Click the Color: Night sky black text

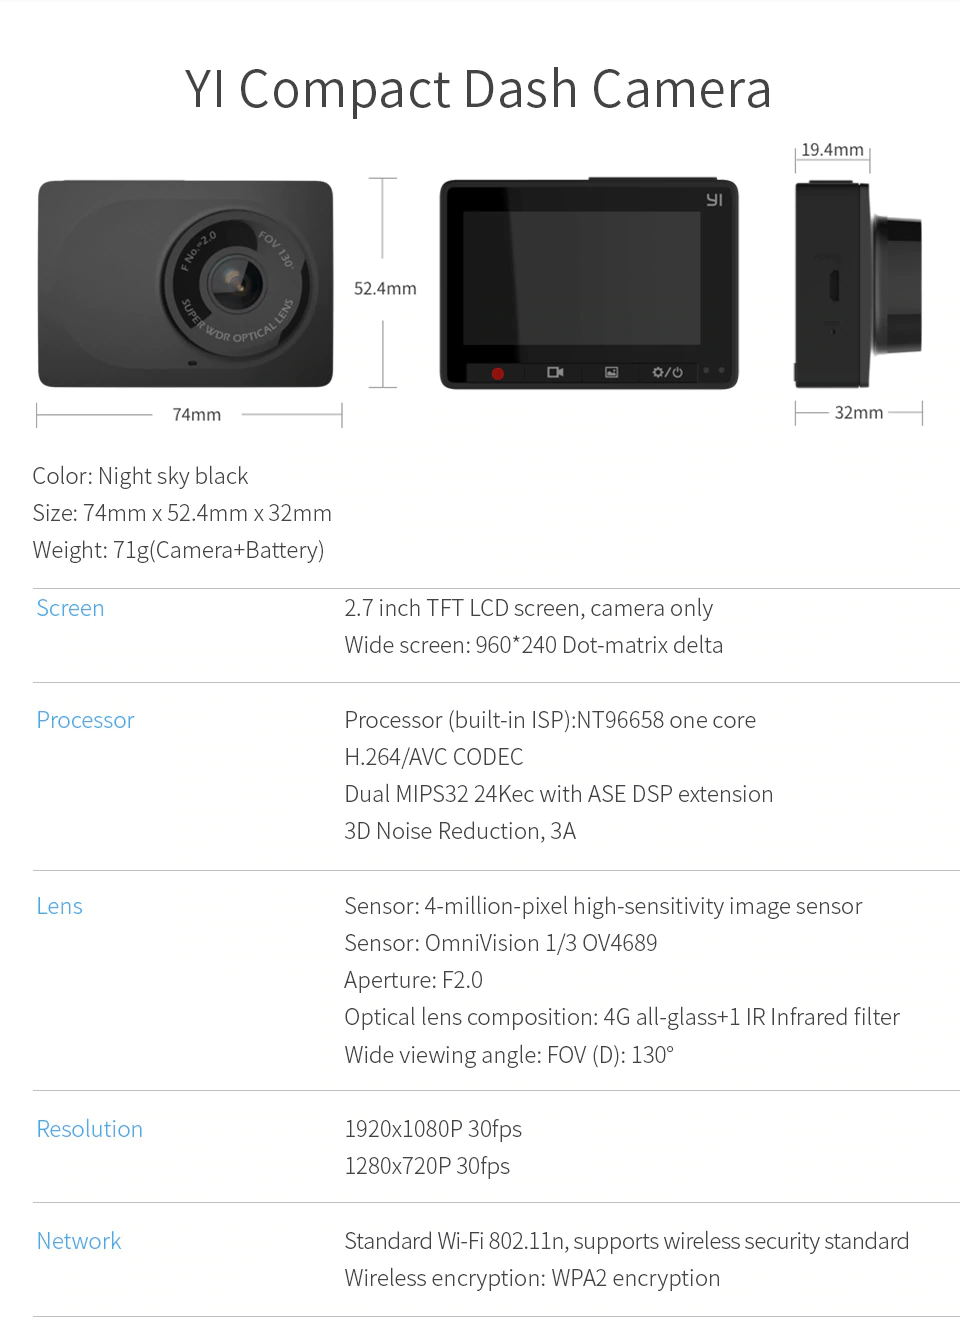140,476
